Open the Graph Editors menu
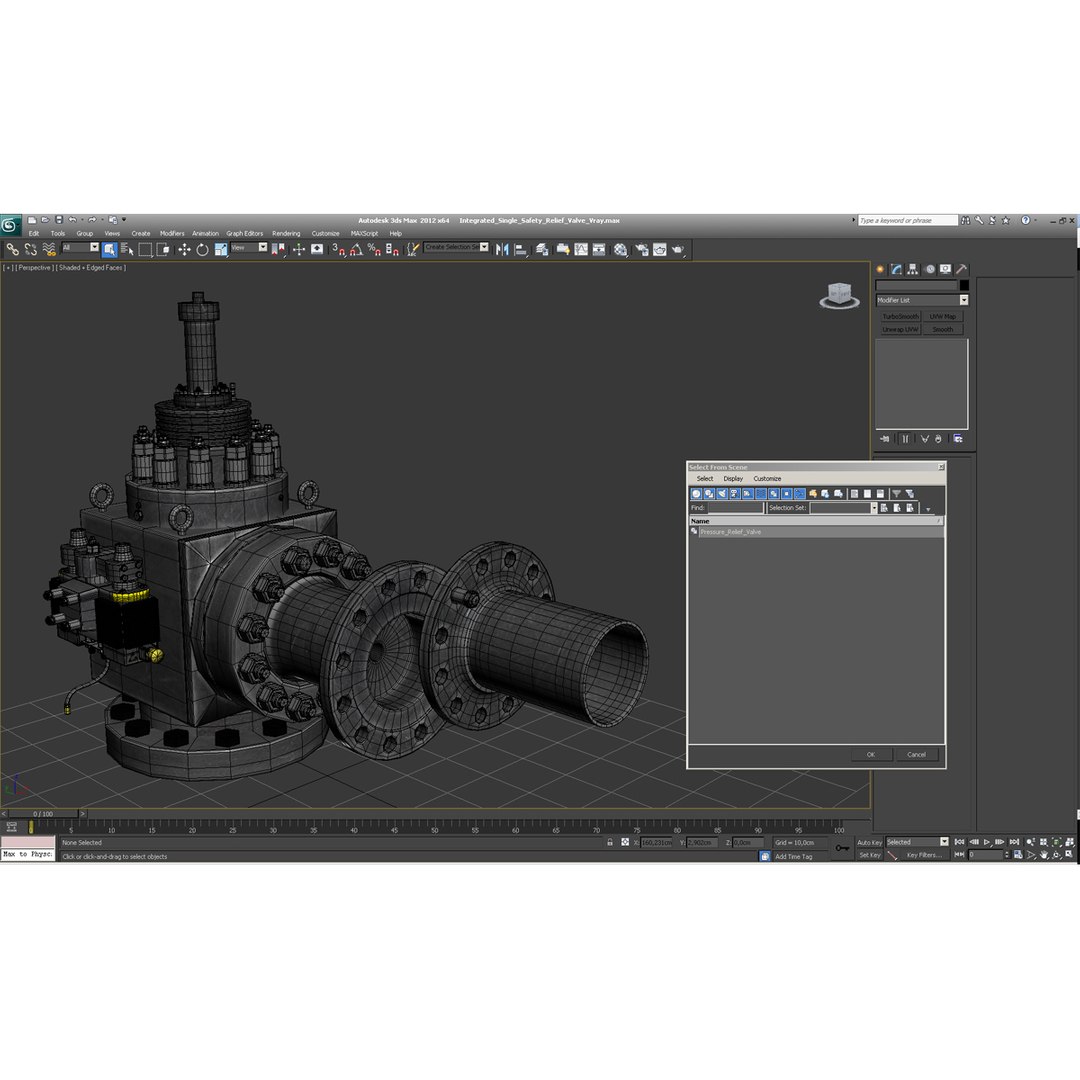 (245, 233)
